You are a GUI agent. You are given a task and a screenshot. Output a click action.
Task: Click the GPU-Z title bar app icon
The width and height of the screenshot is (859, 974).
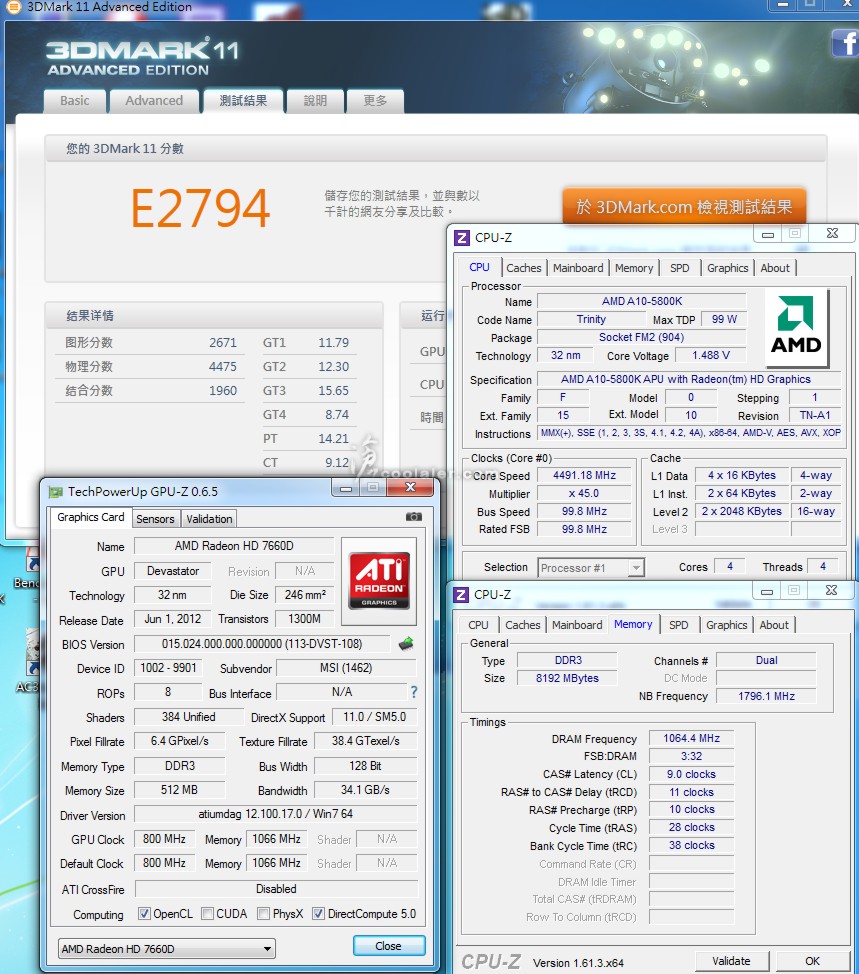point(56,492)
